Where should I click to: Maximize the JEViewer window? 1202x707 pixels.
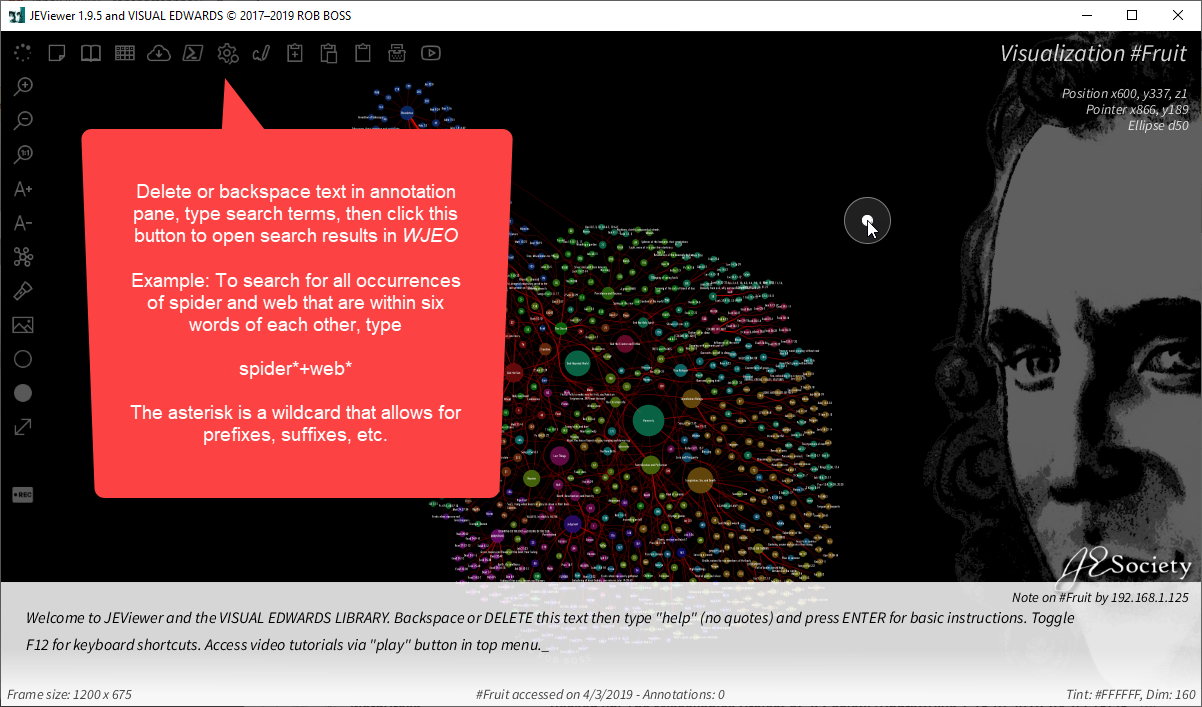[1132, 15]
